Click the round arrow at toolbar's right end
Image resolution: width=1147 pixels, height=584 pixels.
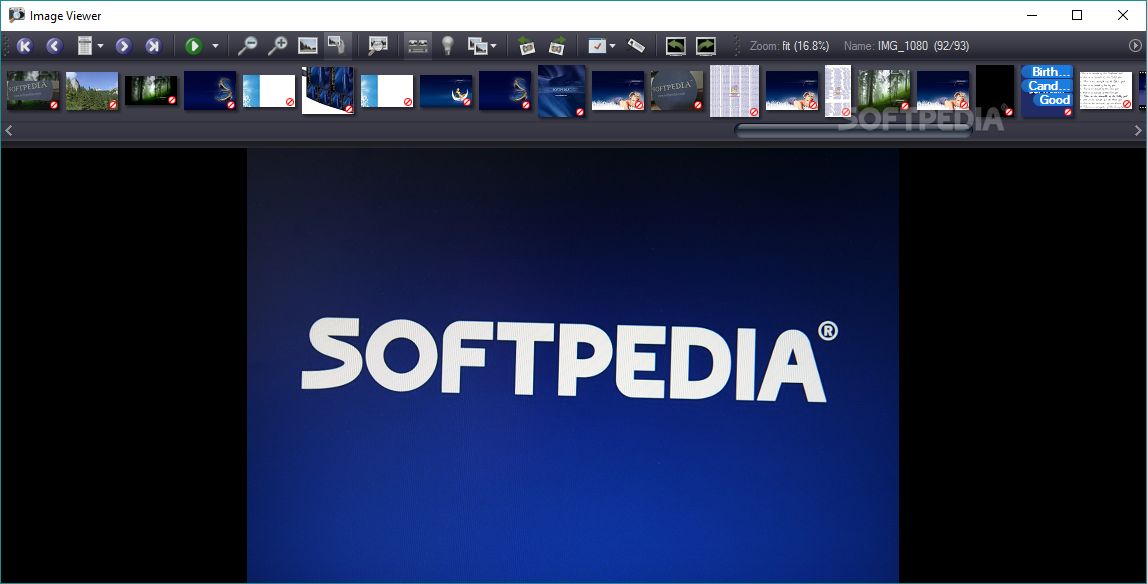1135,45
